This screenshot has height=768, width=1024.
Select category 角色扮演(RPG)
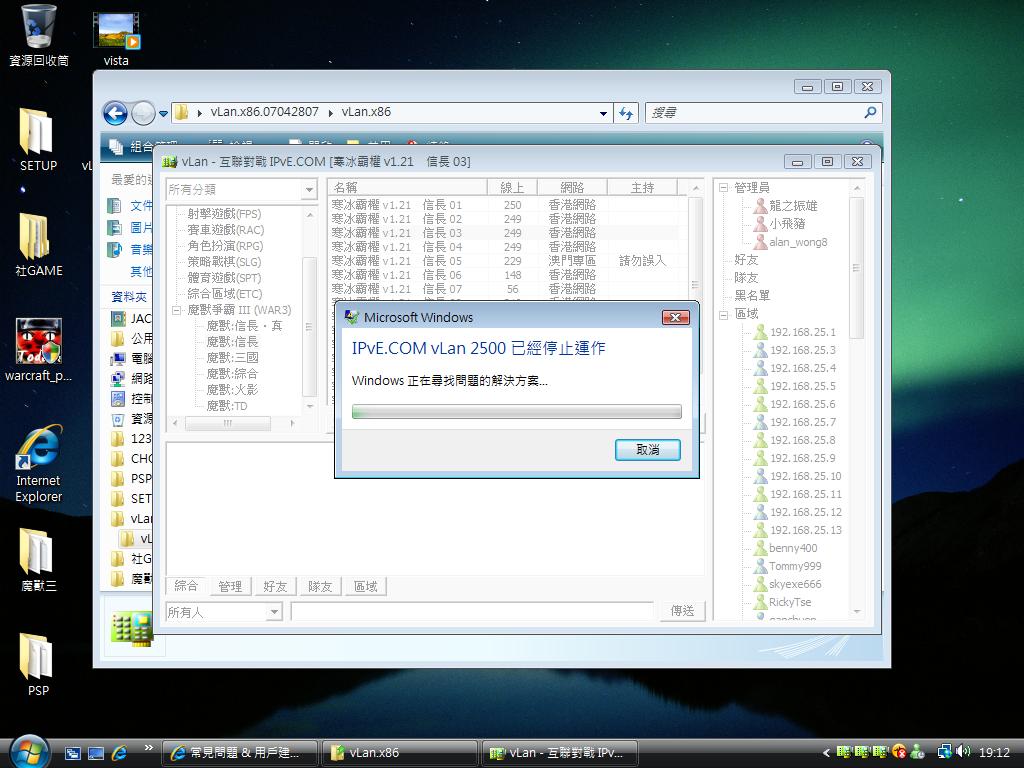click(225, 246)
